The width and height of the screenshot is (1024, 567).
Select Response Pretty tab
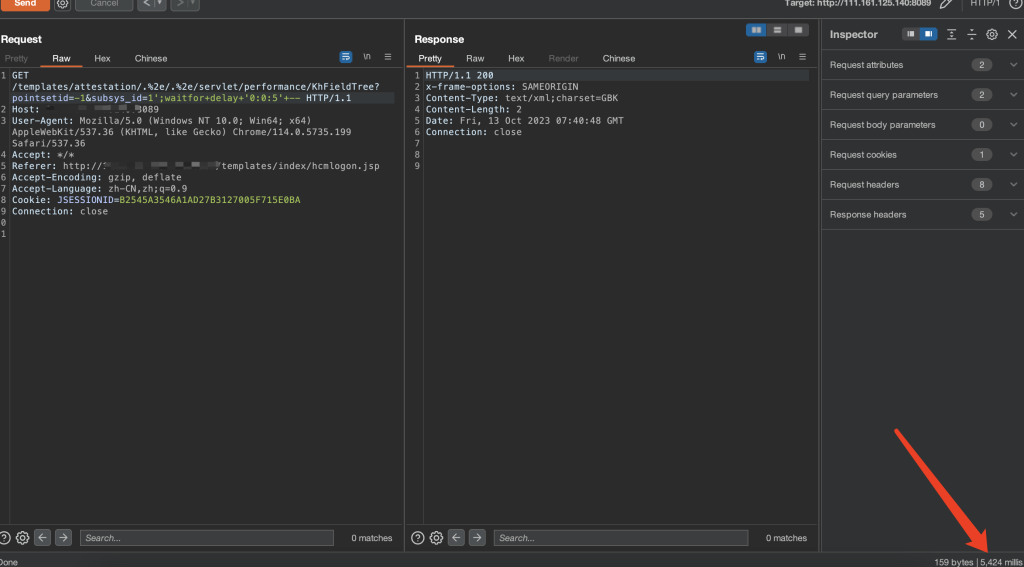click(430, 58)
